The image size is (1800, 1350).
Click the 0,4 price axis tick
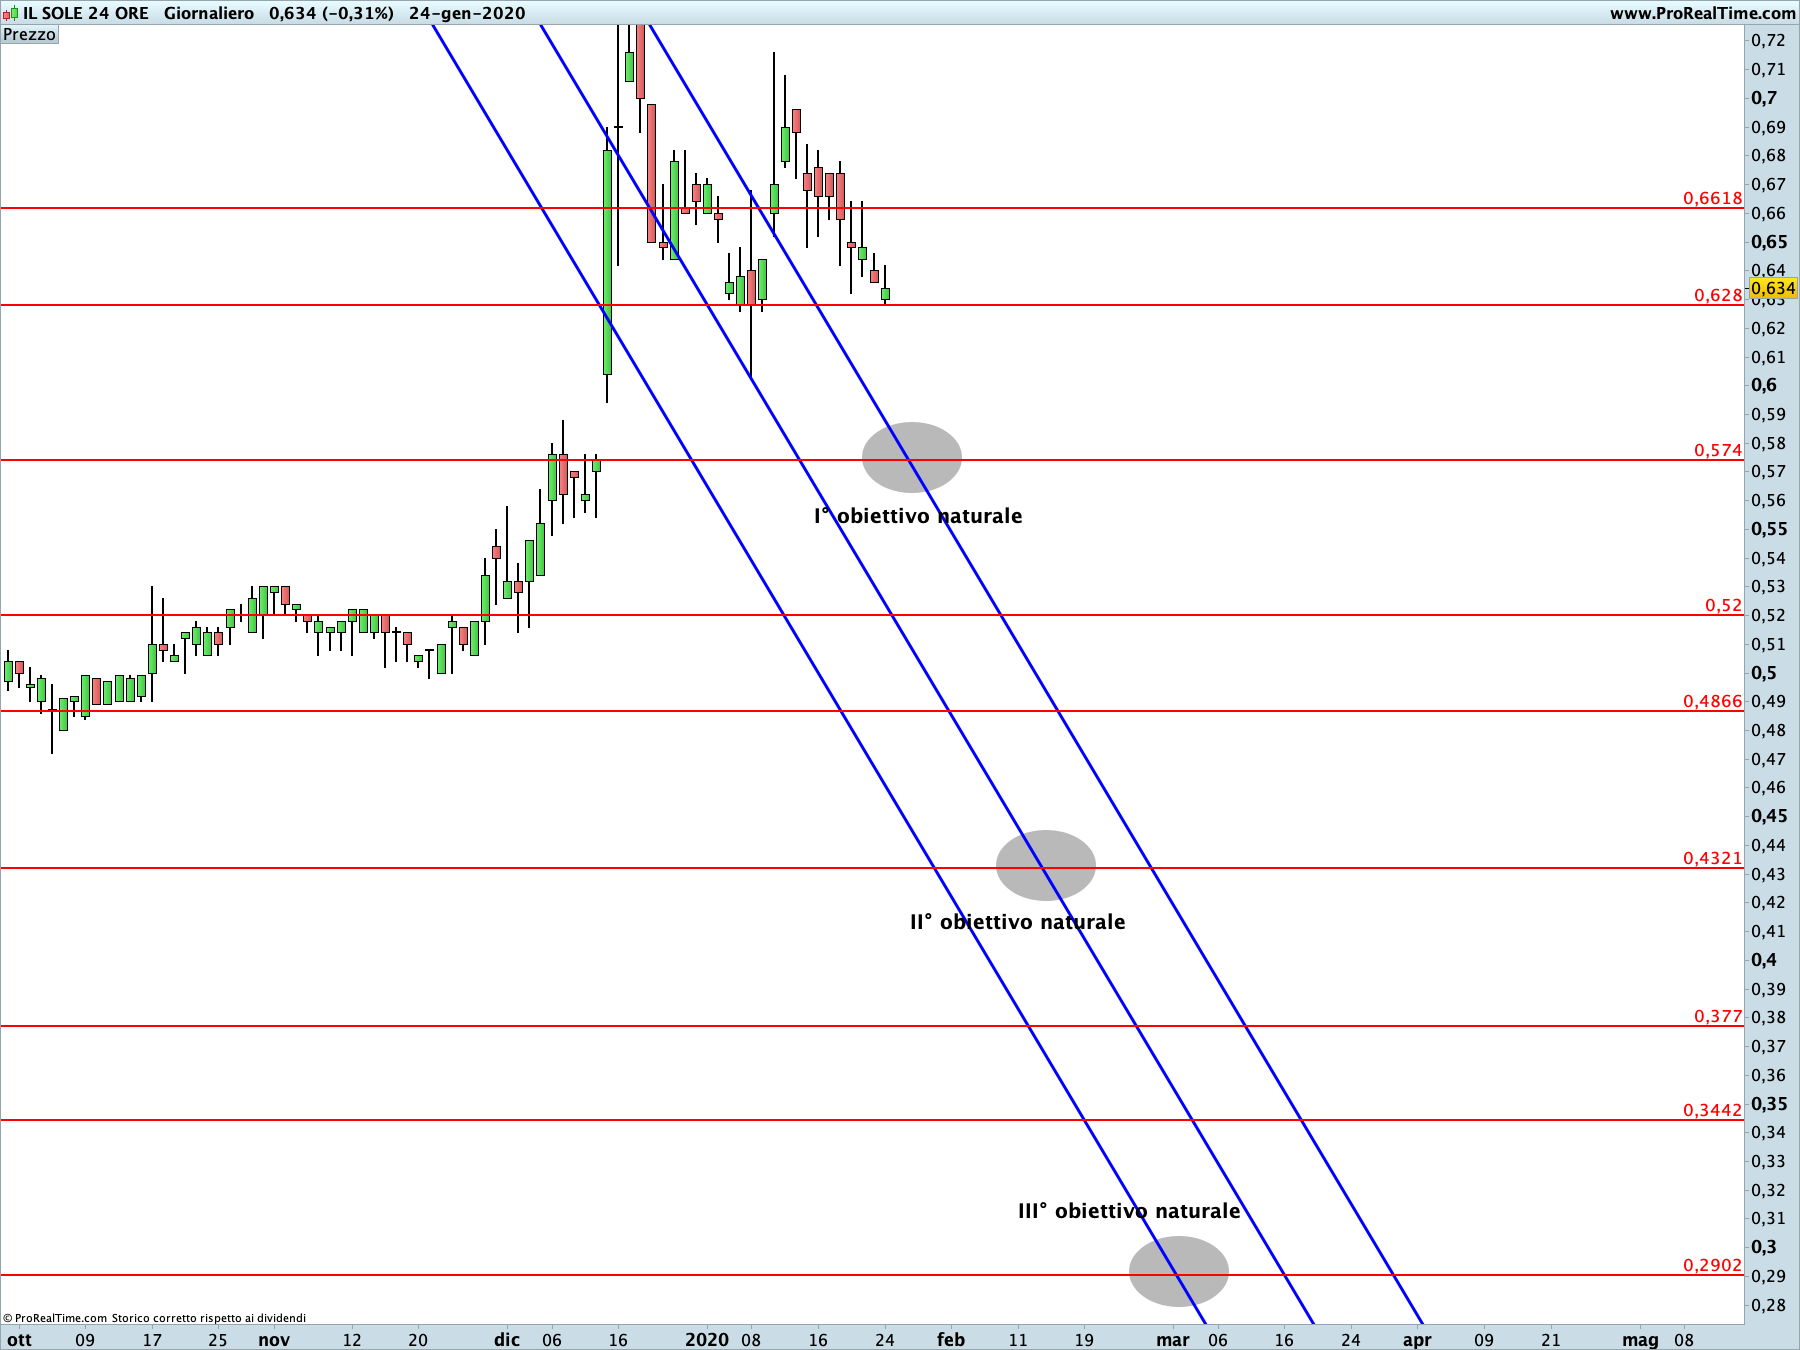tap(1764, 960)
